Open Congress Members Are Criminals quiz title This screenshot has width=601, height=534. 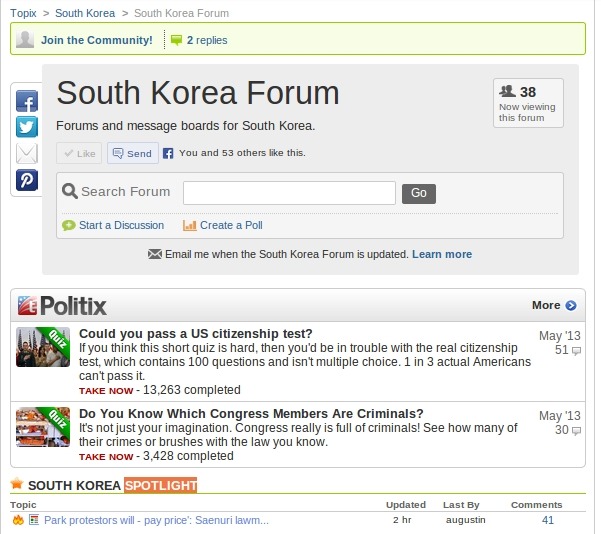click(x=251, y=414)
